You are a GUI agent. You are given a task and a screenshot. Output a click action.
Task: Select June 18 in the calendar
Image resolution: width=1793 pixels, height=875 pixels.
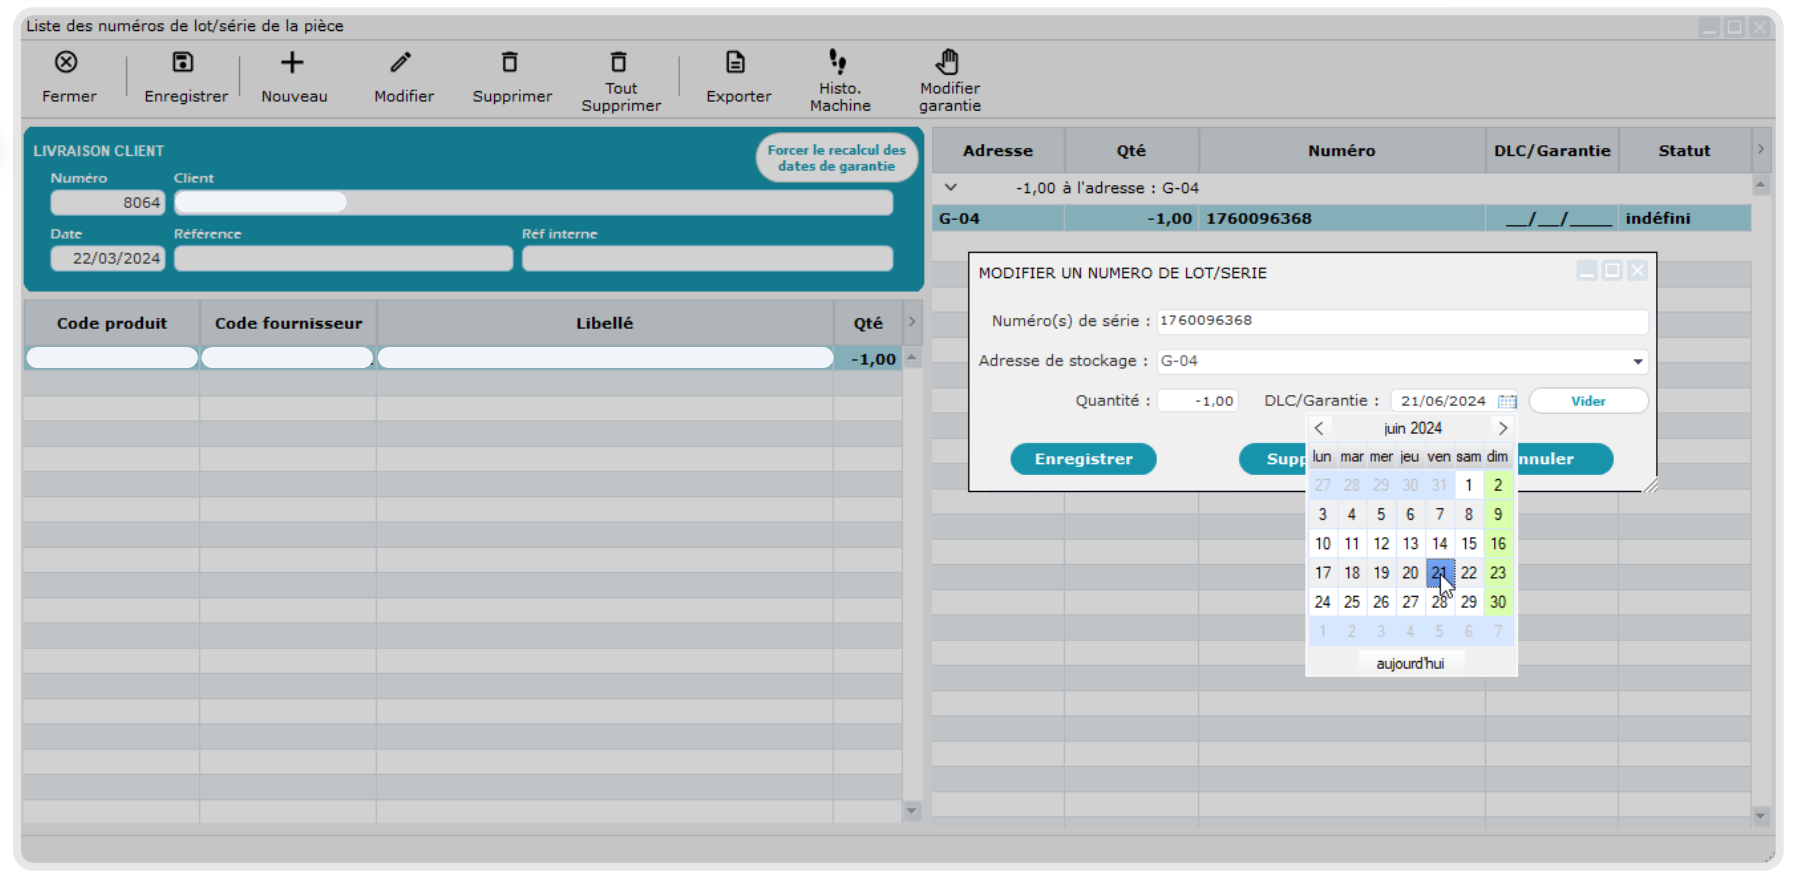click(x=1352, y=573)
